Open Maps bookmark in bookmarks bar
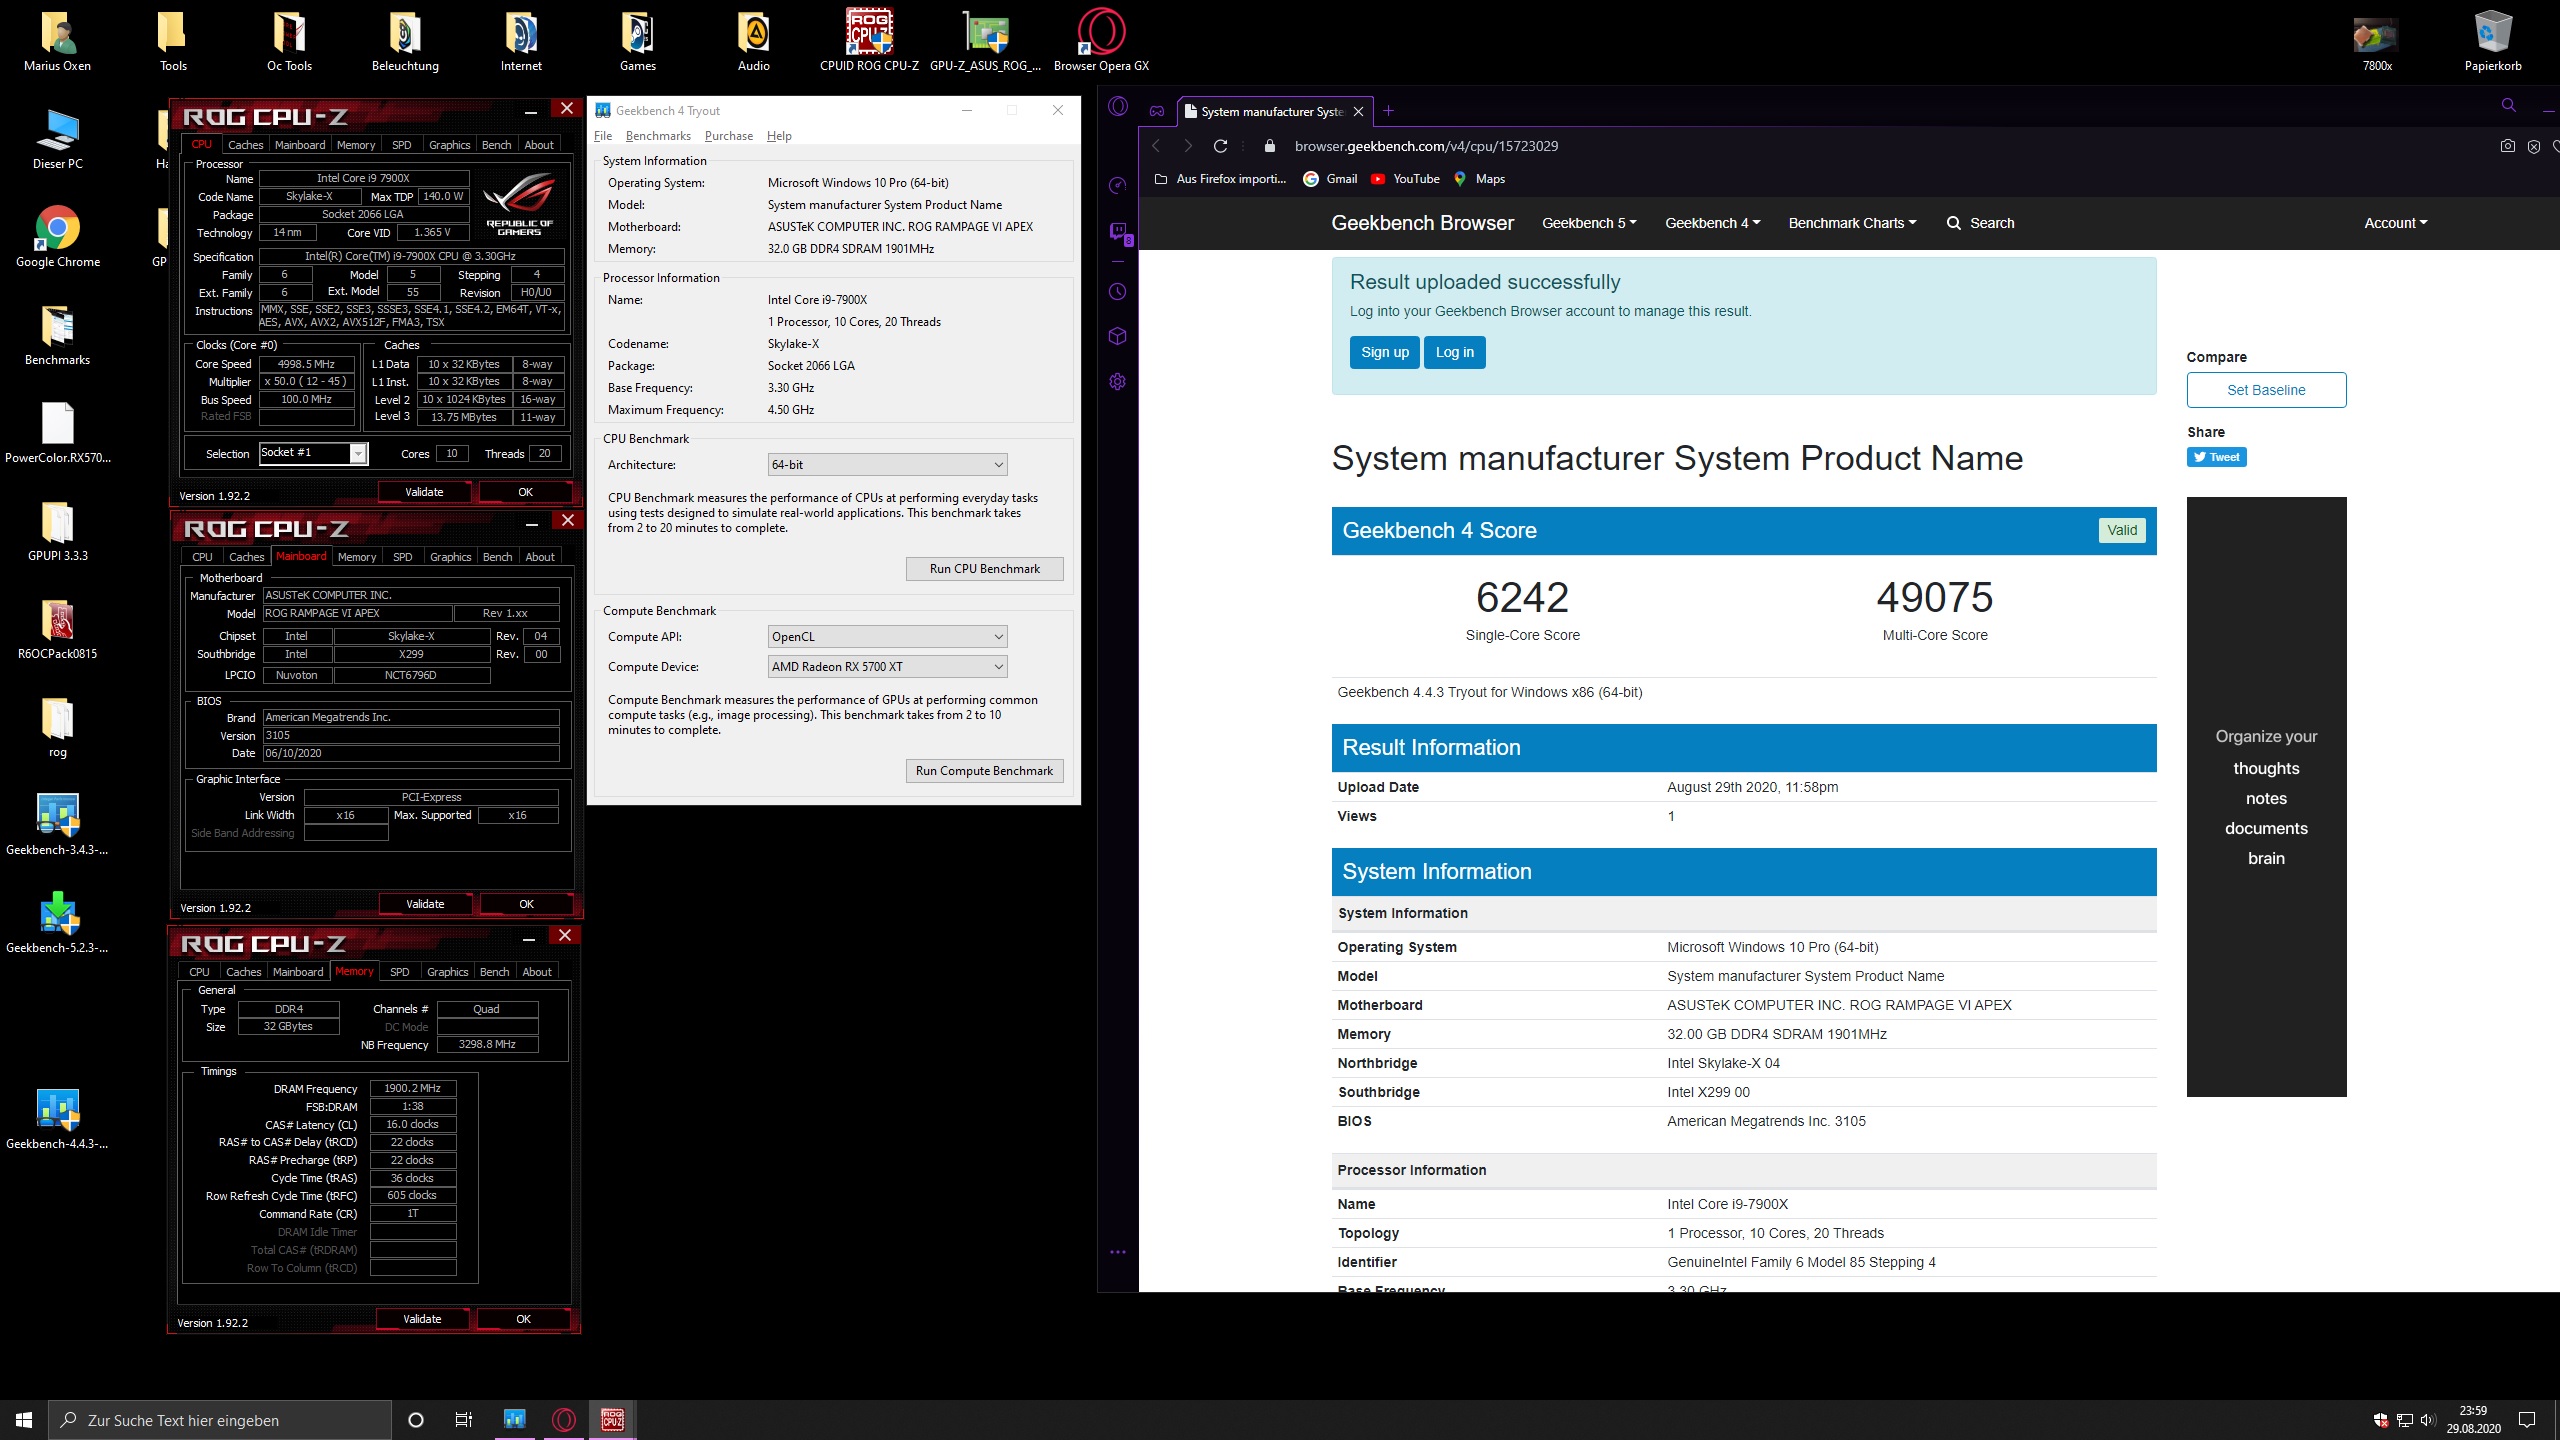 pyautogui.click(x=1479, y=179)
